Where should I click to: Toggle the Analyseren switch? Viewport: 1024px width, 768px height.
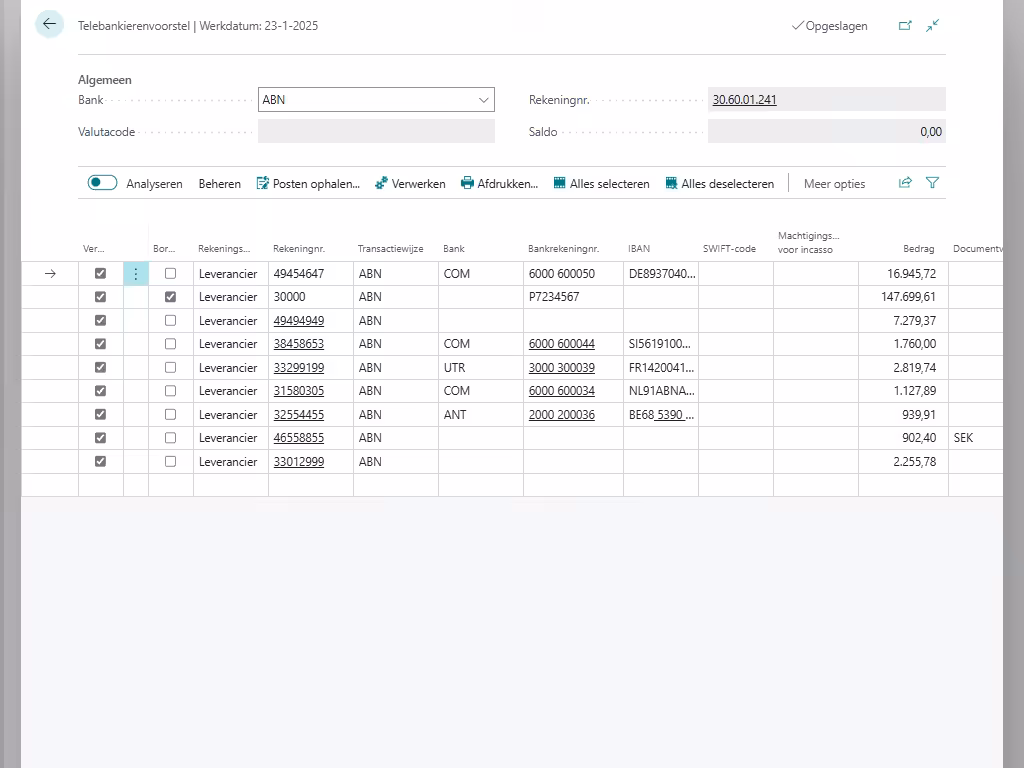103,183
